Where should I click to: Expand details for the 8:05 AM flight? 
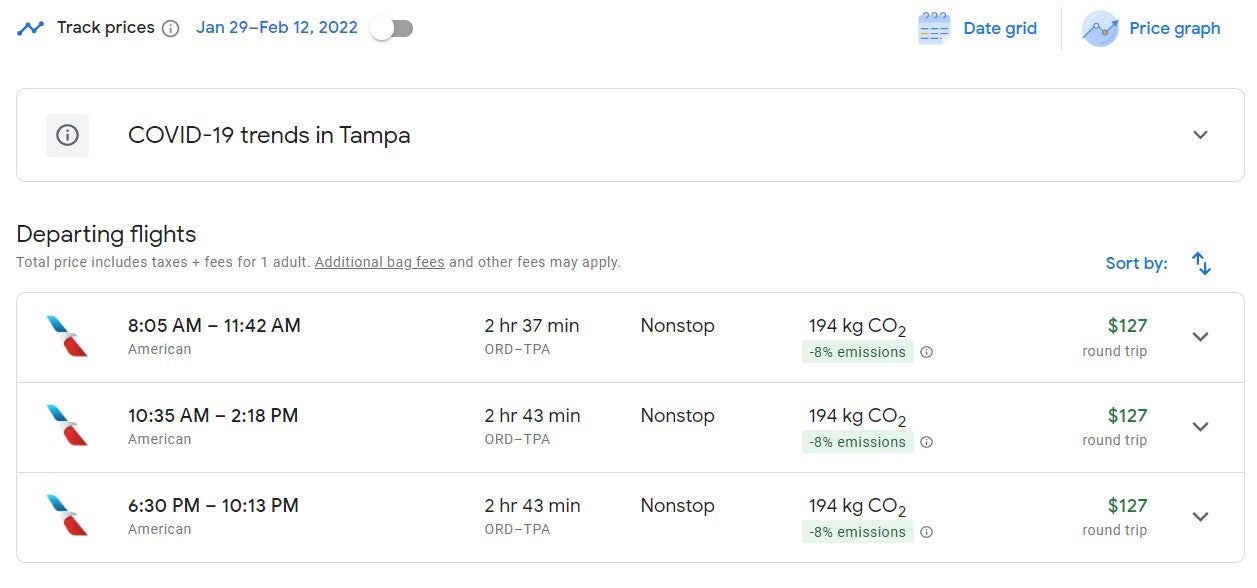[x=1200, y=337]
